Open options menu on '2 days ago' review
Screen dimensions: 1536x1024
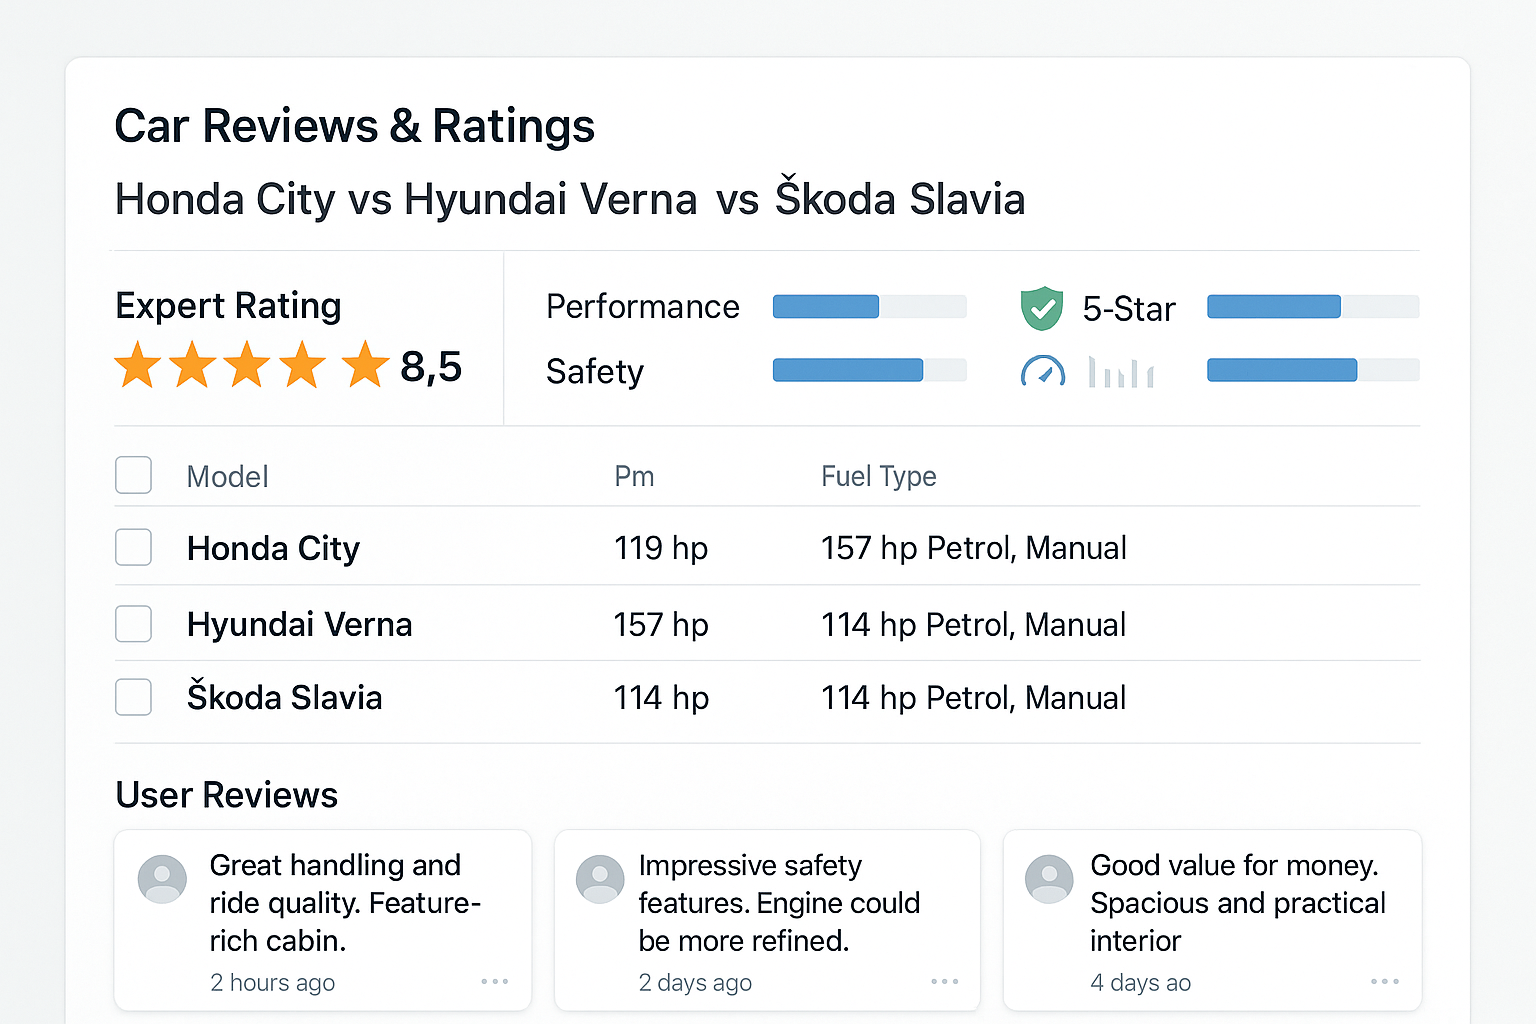tap(945, 982)
